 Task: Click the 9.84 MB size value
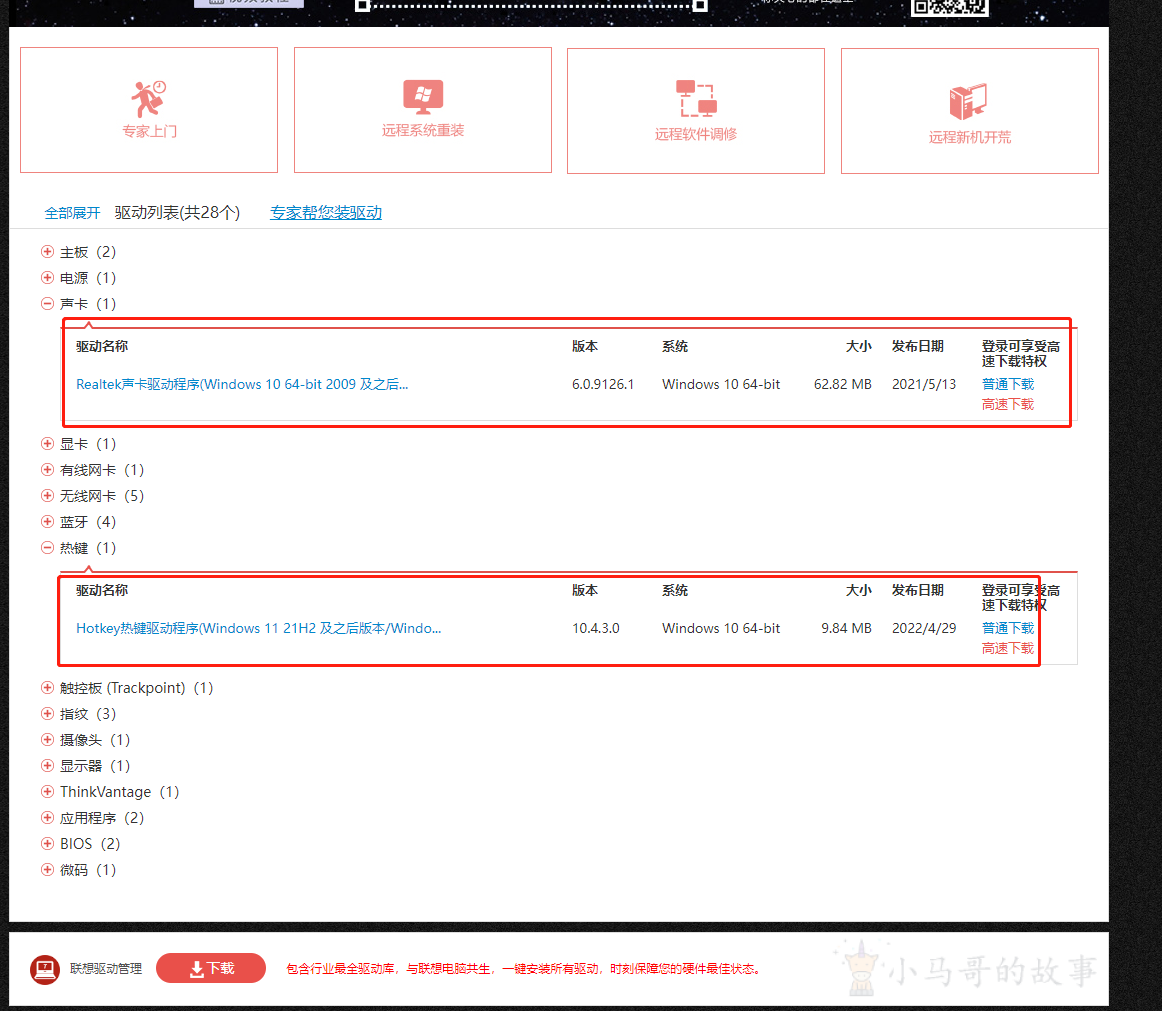tap(846, 628)
